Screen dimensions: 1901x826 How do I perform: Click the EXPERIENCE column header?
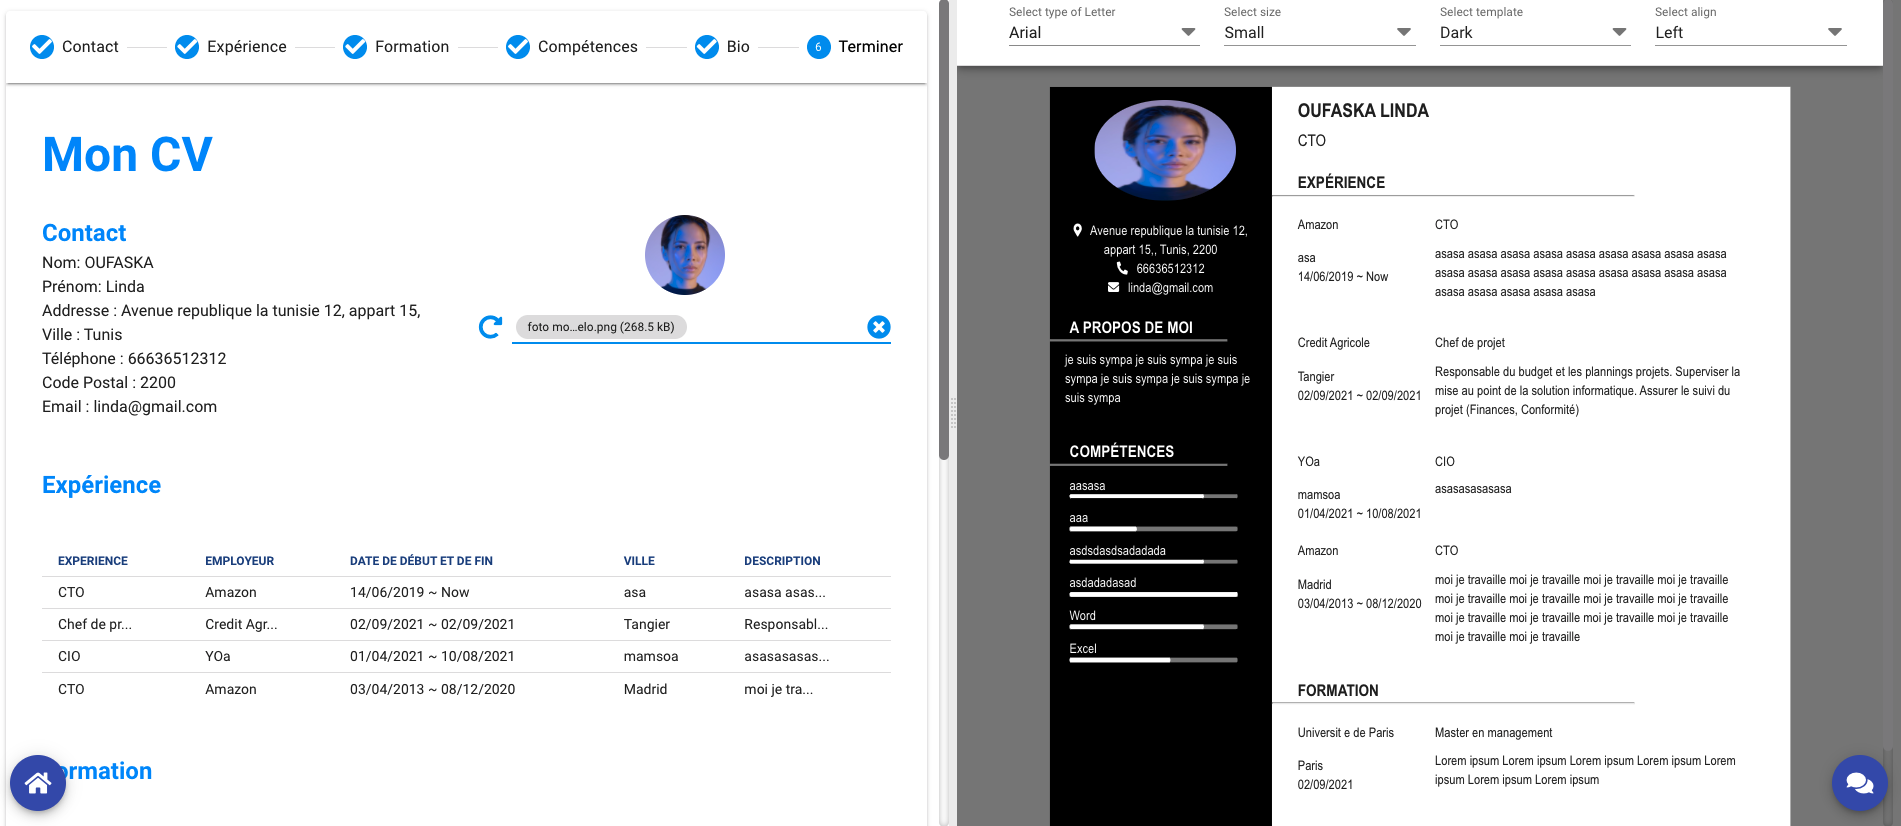[x=93, y=561]
